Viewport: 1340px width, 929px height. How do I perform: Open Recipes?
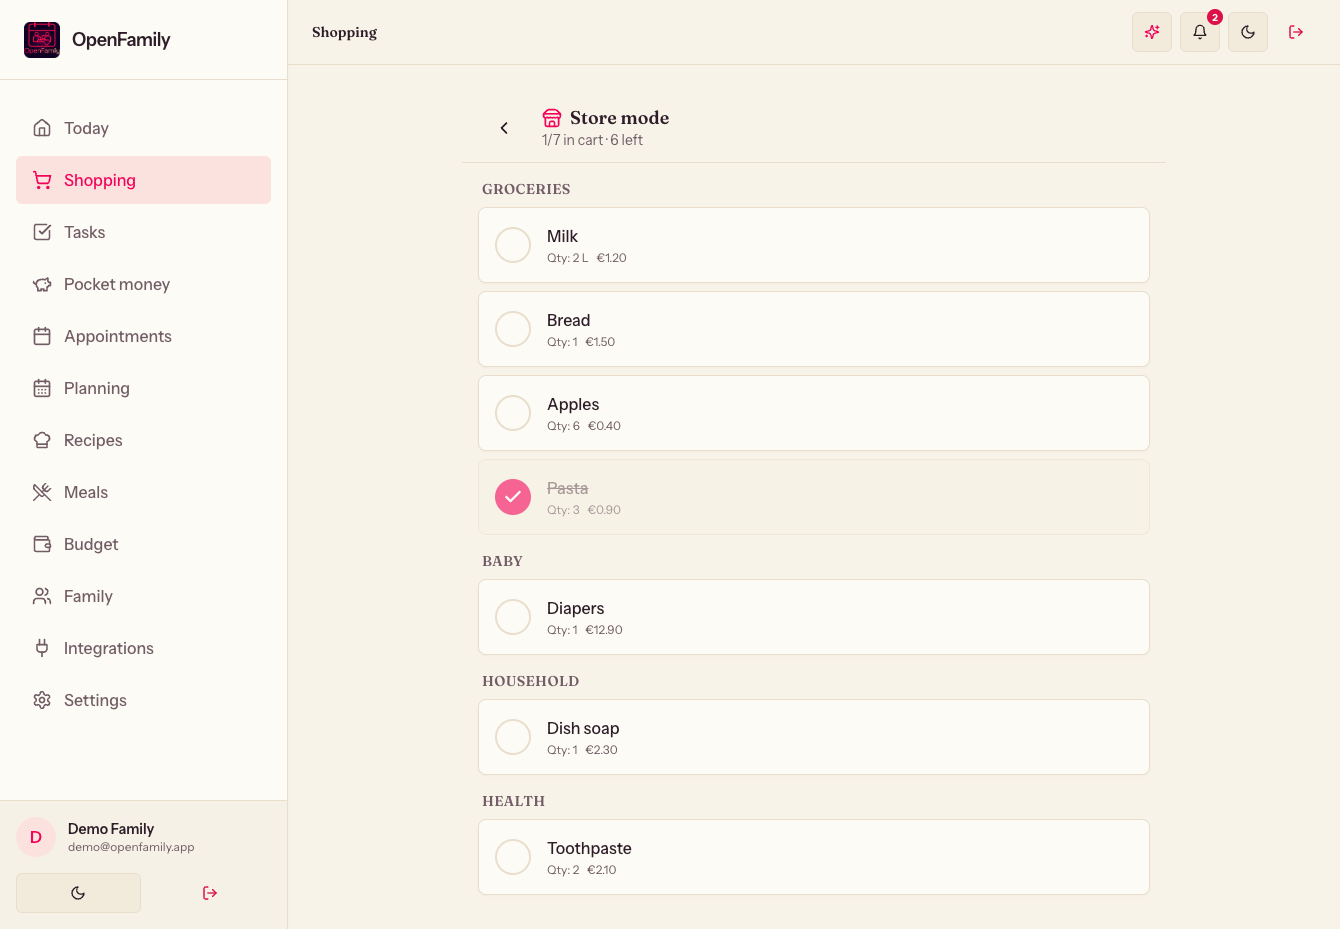(143, 440)
